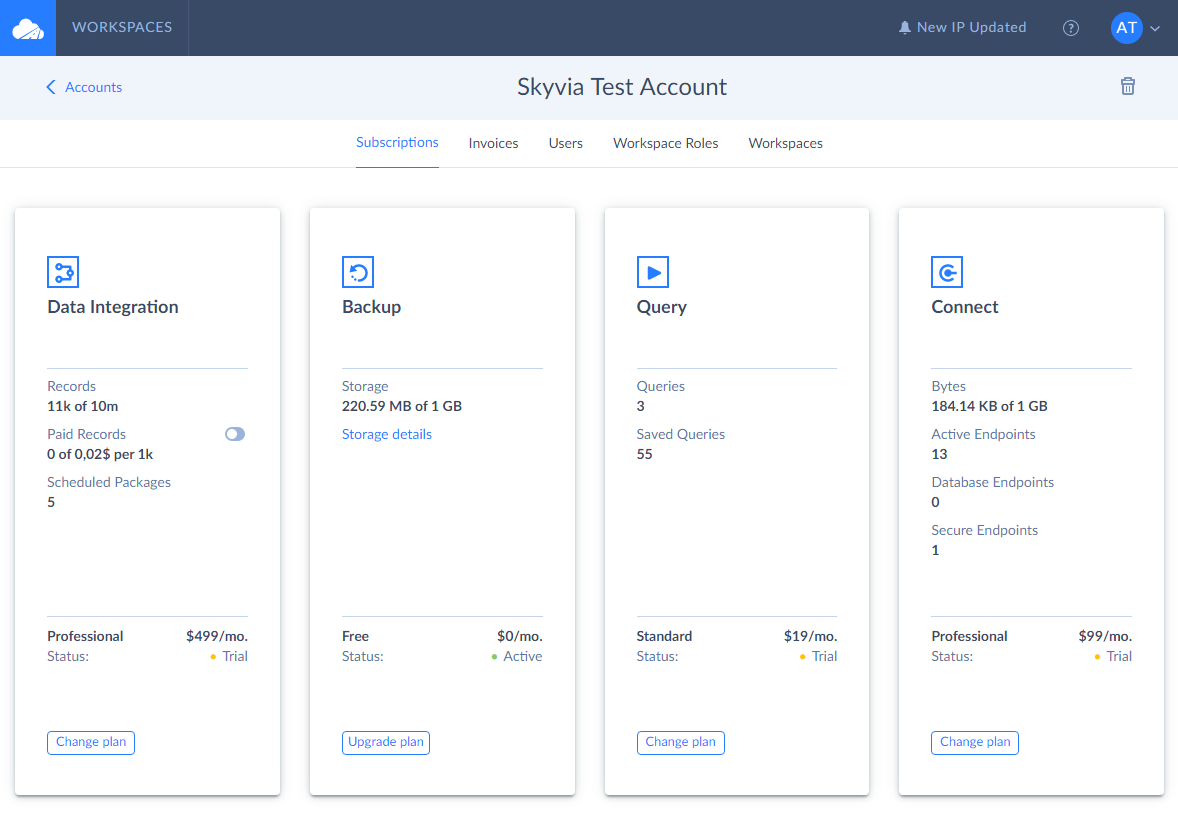Switch to the Invoices tab

pos(494,143)
